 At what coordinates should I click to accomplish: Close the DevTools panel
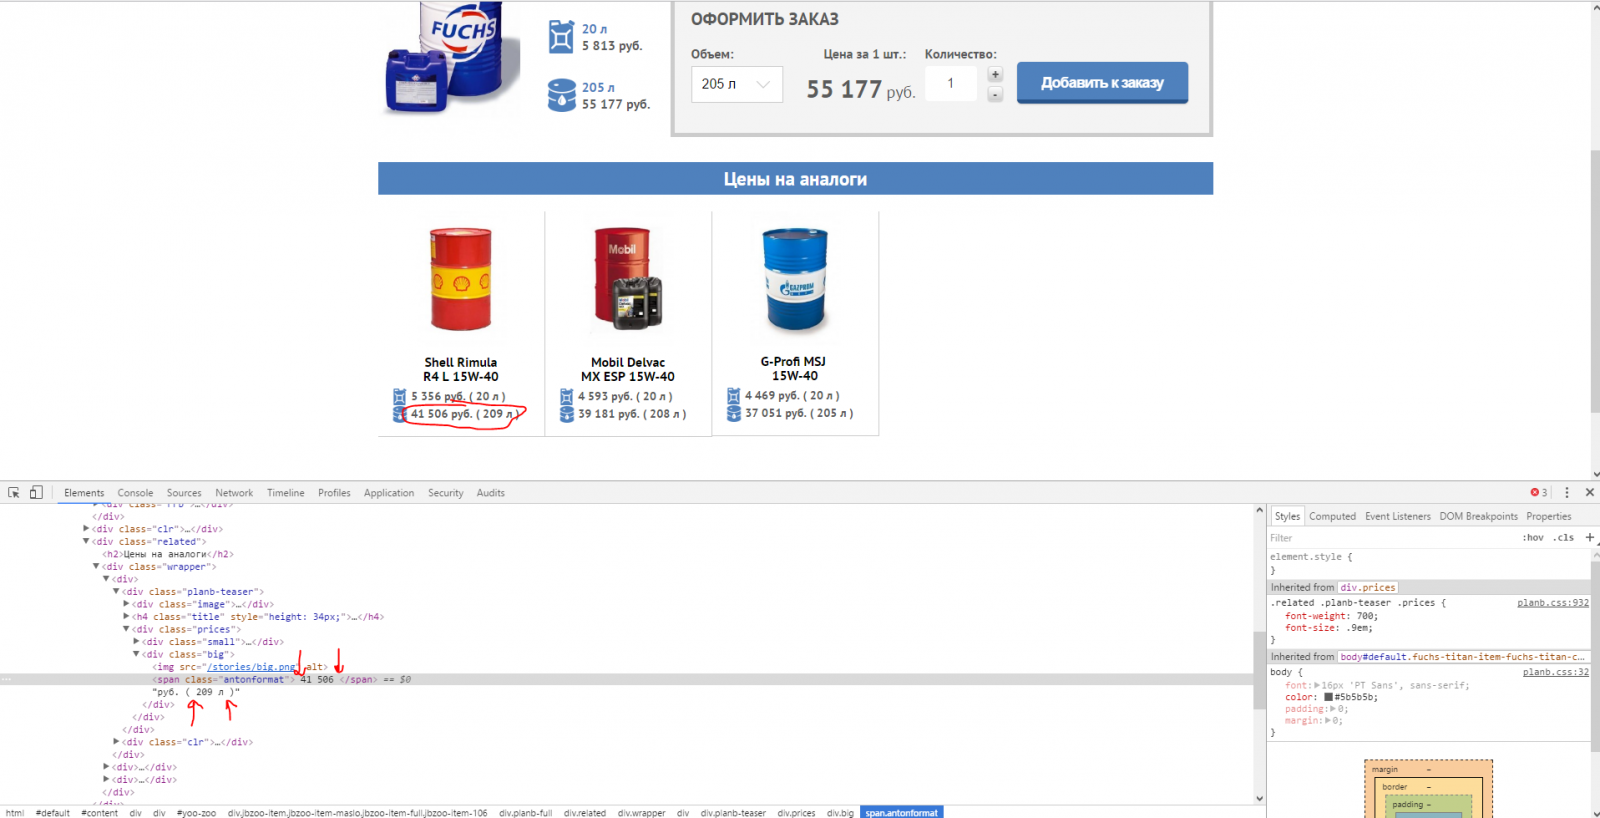coord(1589,492)
